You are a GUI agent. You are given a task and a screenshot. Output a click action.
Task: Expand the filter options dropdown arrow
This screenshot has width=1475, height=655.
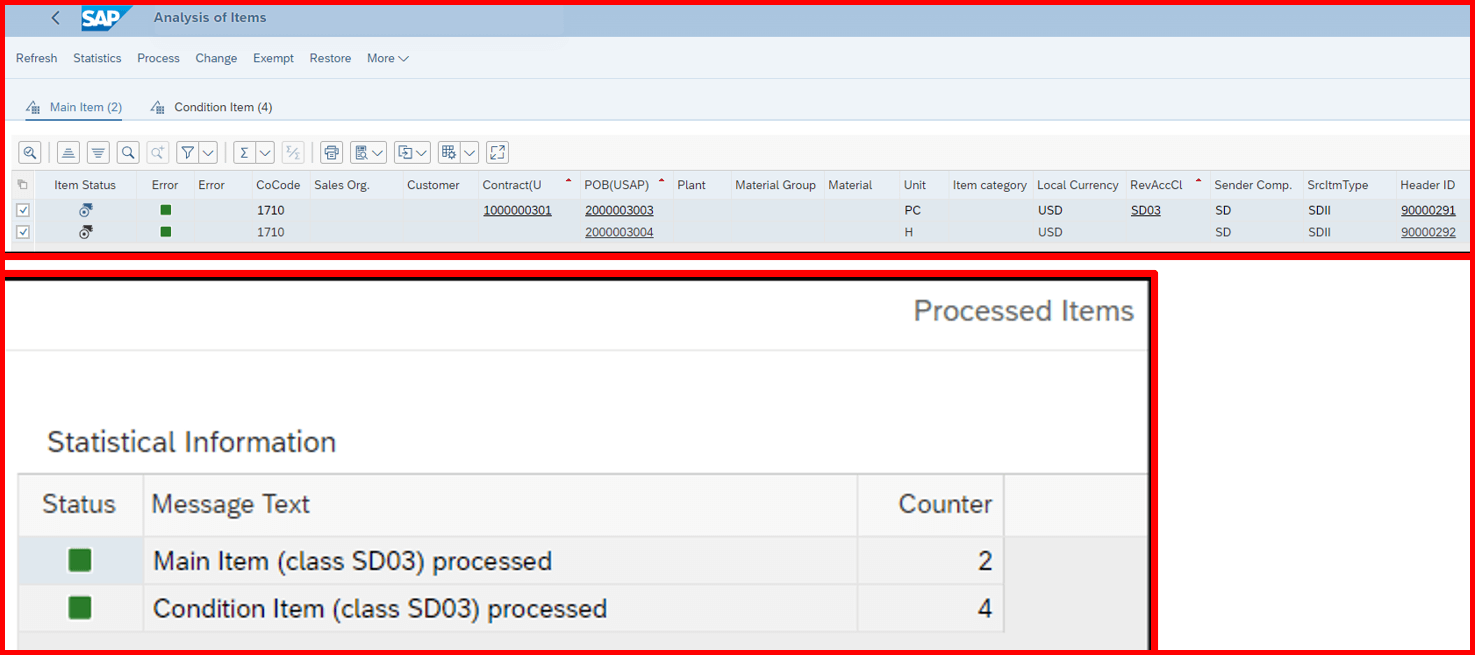(x=208, y=152)
